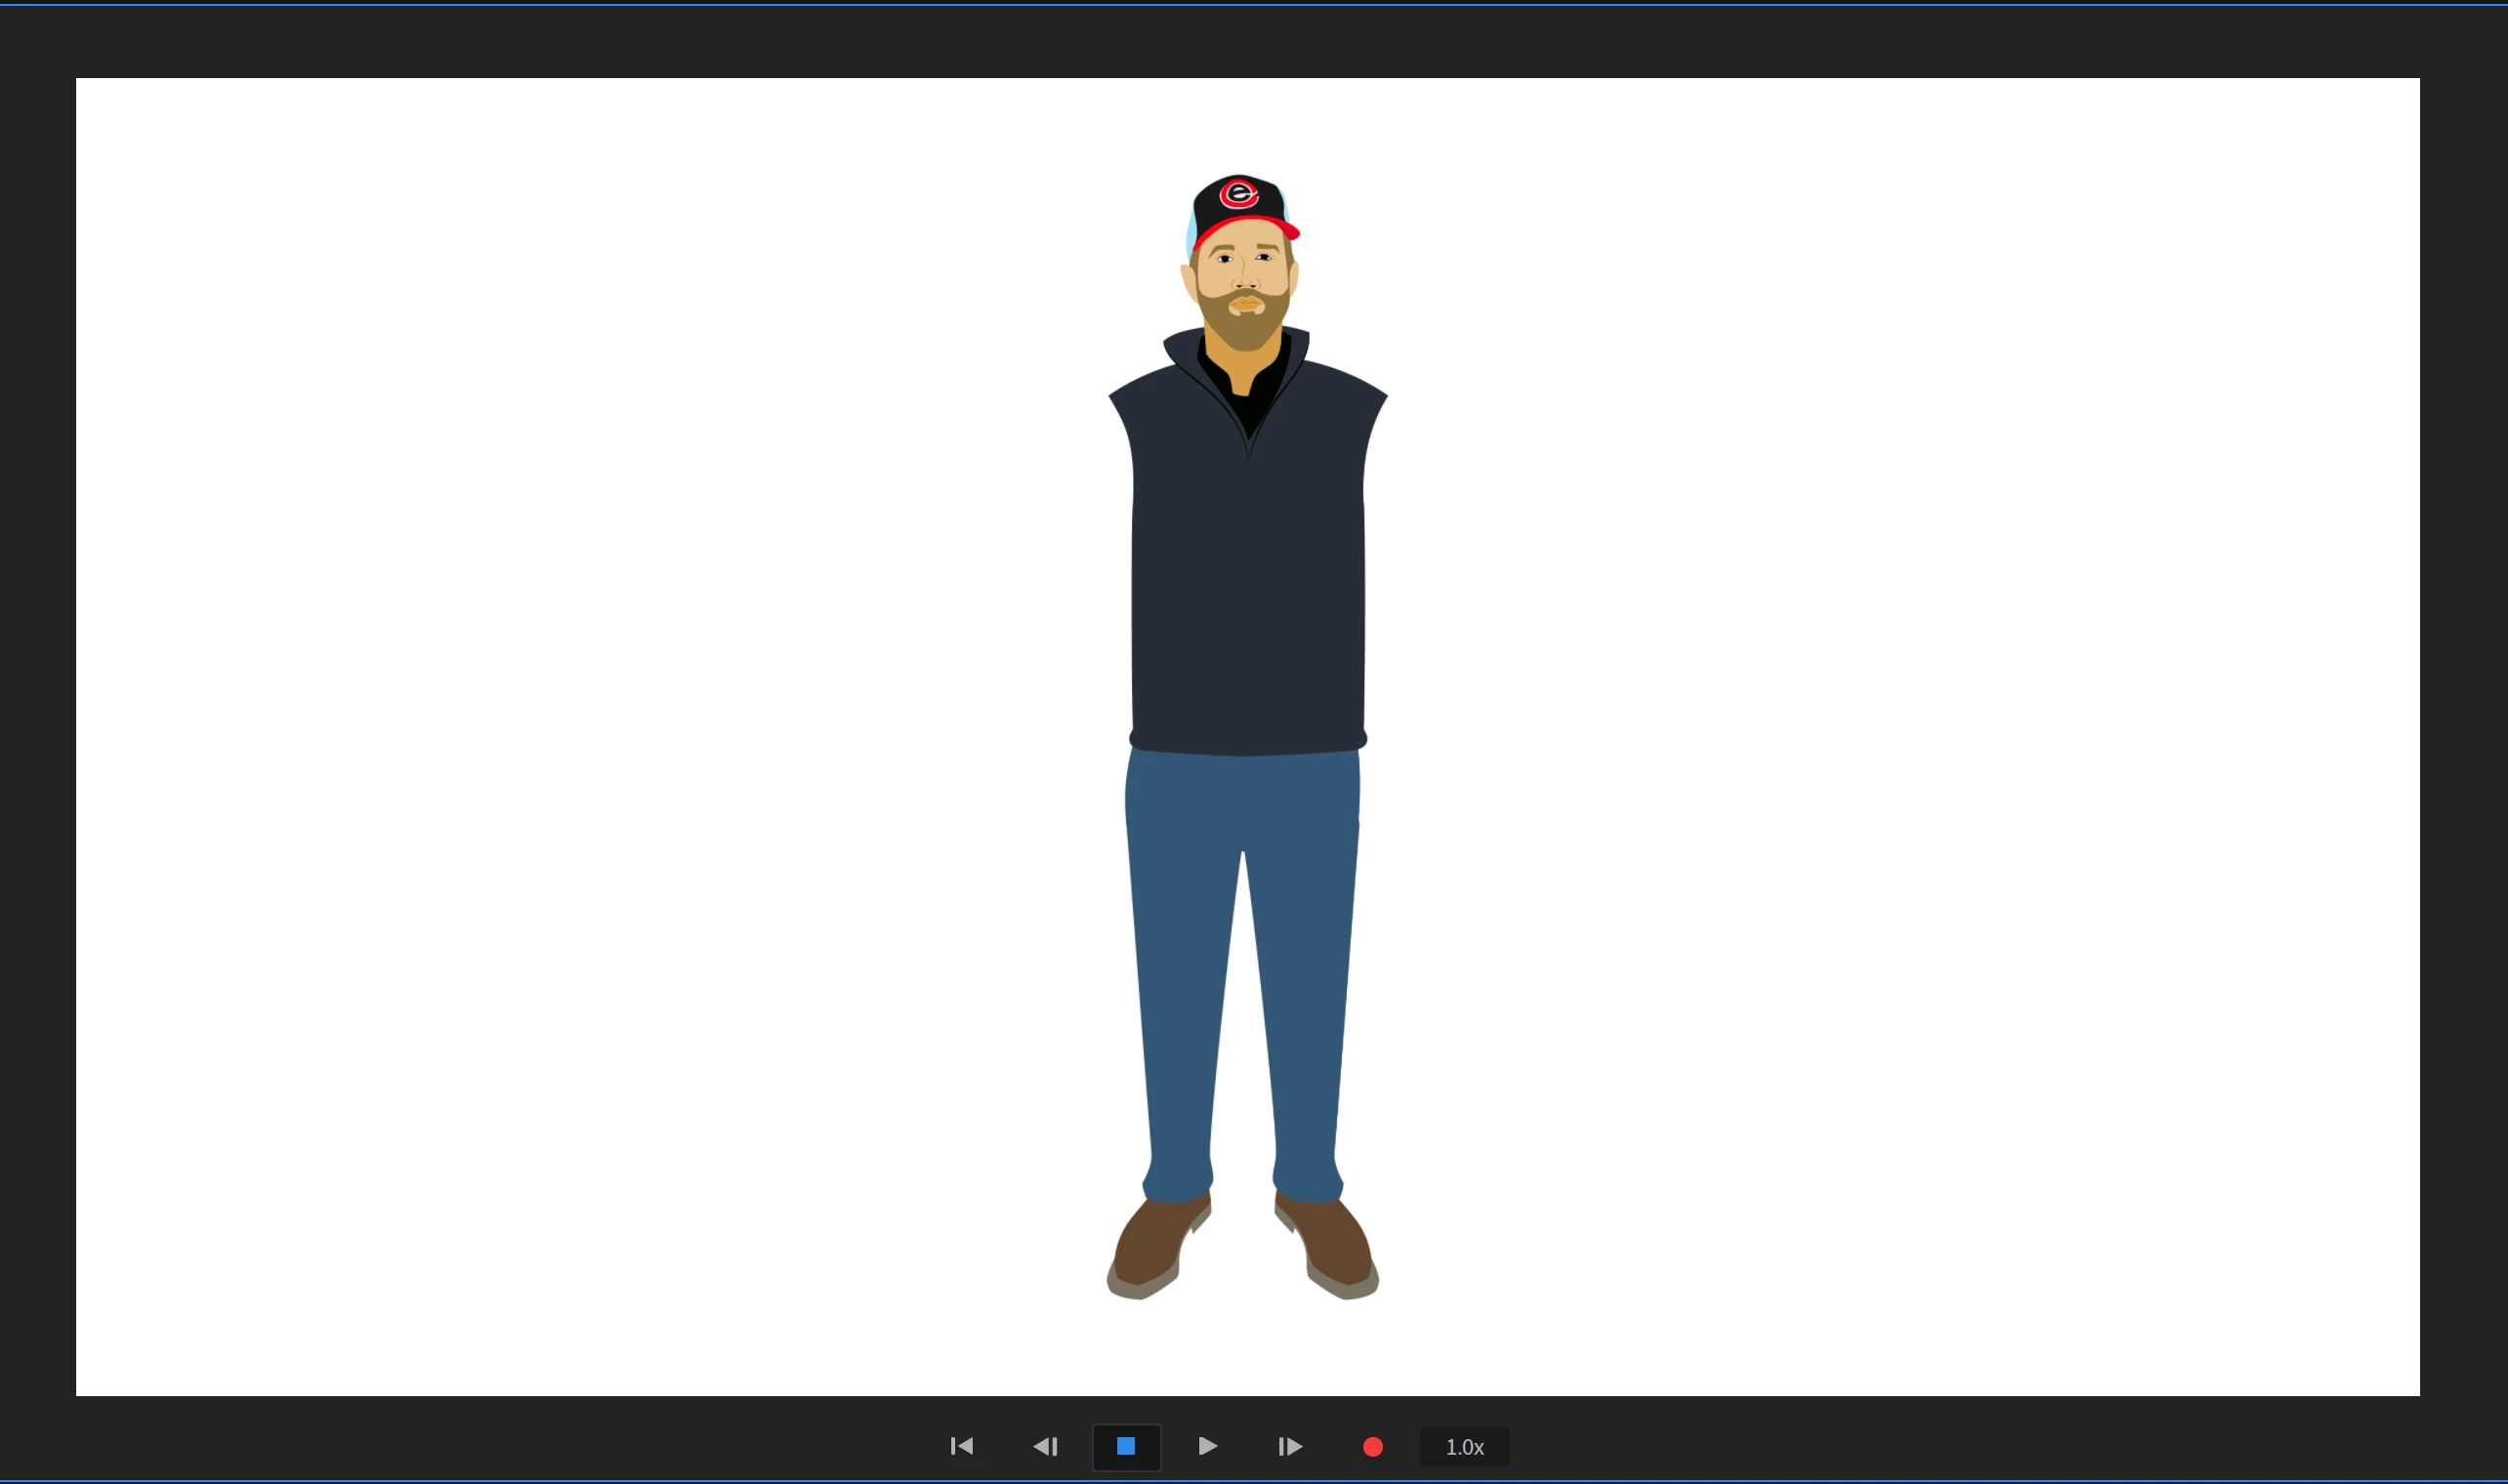Click the puppet's left-side brown shoe

pyautogui.click(x=1150, y=1245)
